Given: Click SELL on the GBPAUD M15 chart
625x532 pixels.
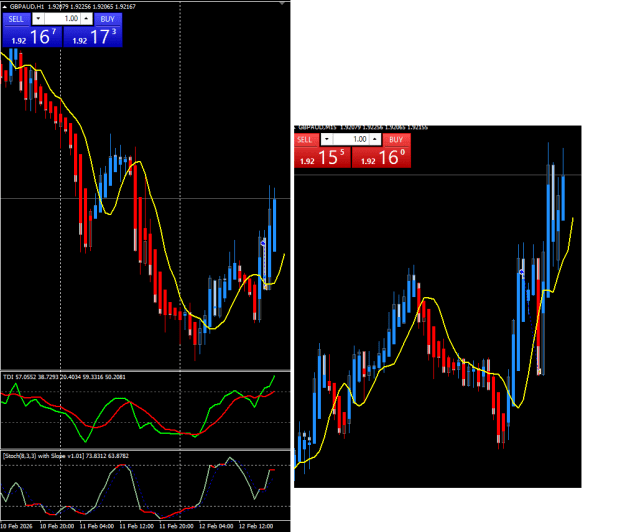Looking at the screenshot, I should tap(305, 140).
